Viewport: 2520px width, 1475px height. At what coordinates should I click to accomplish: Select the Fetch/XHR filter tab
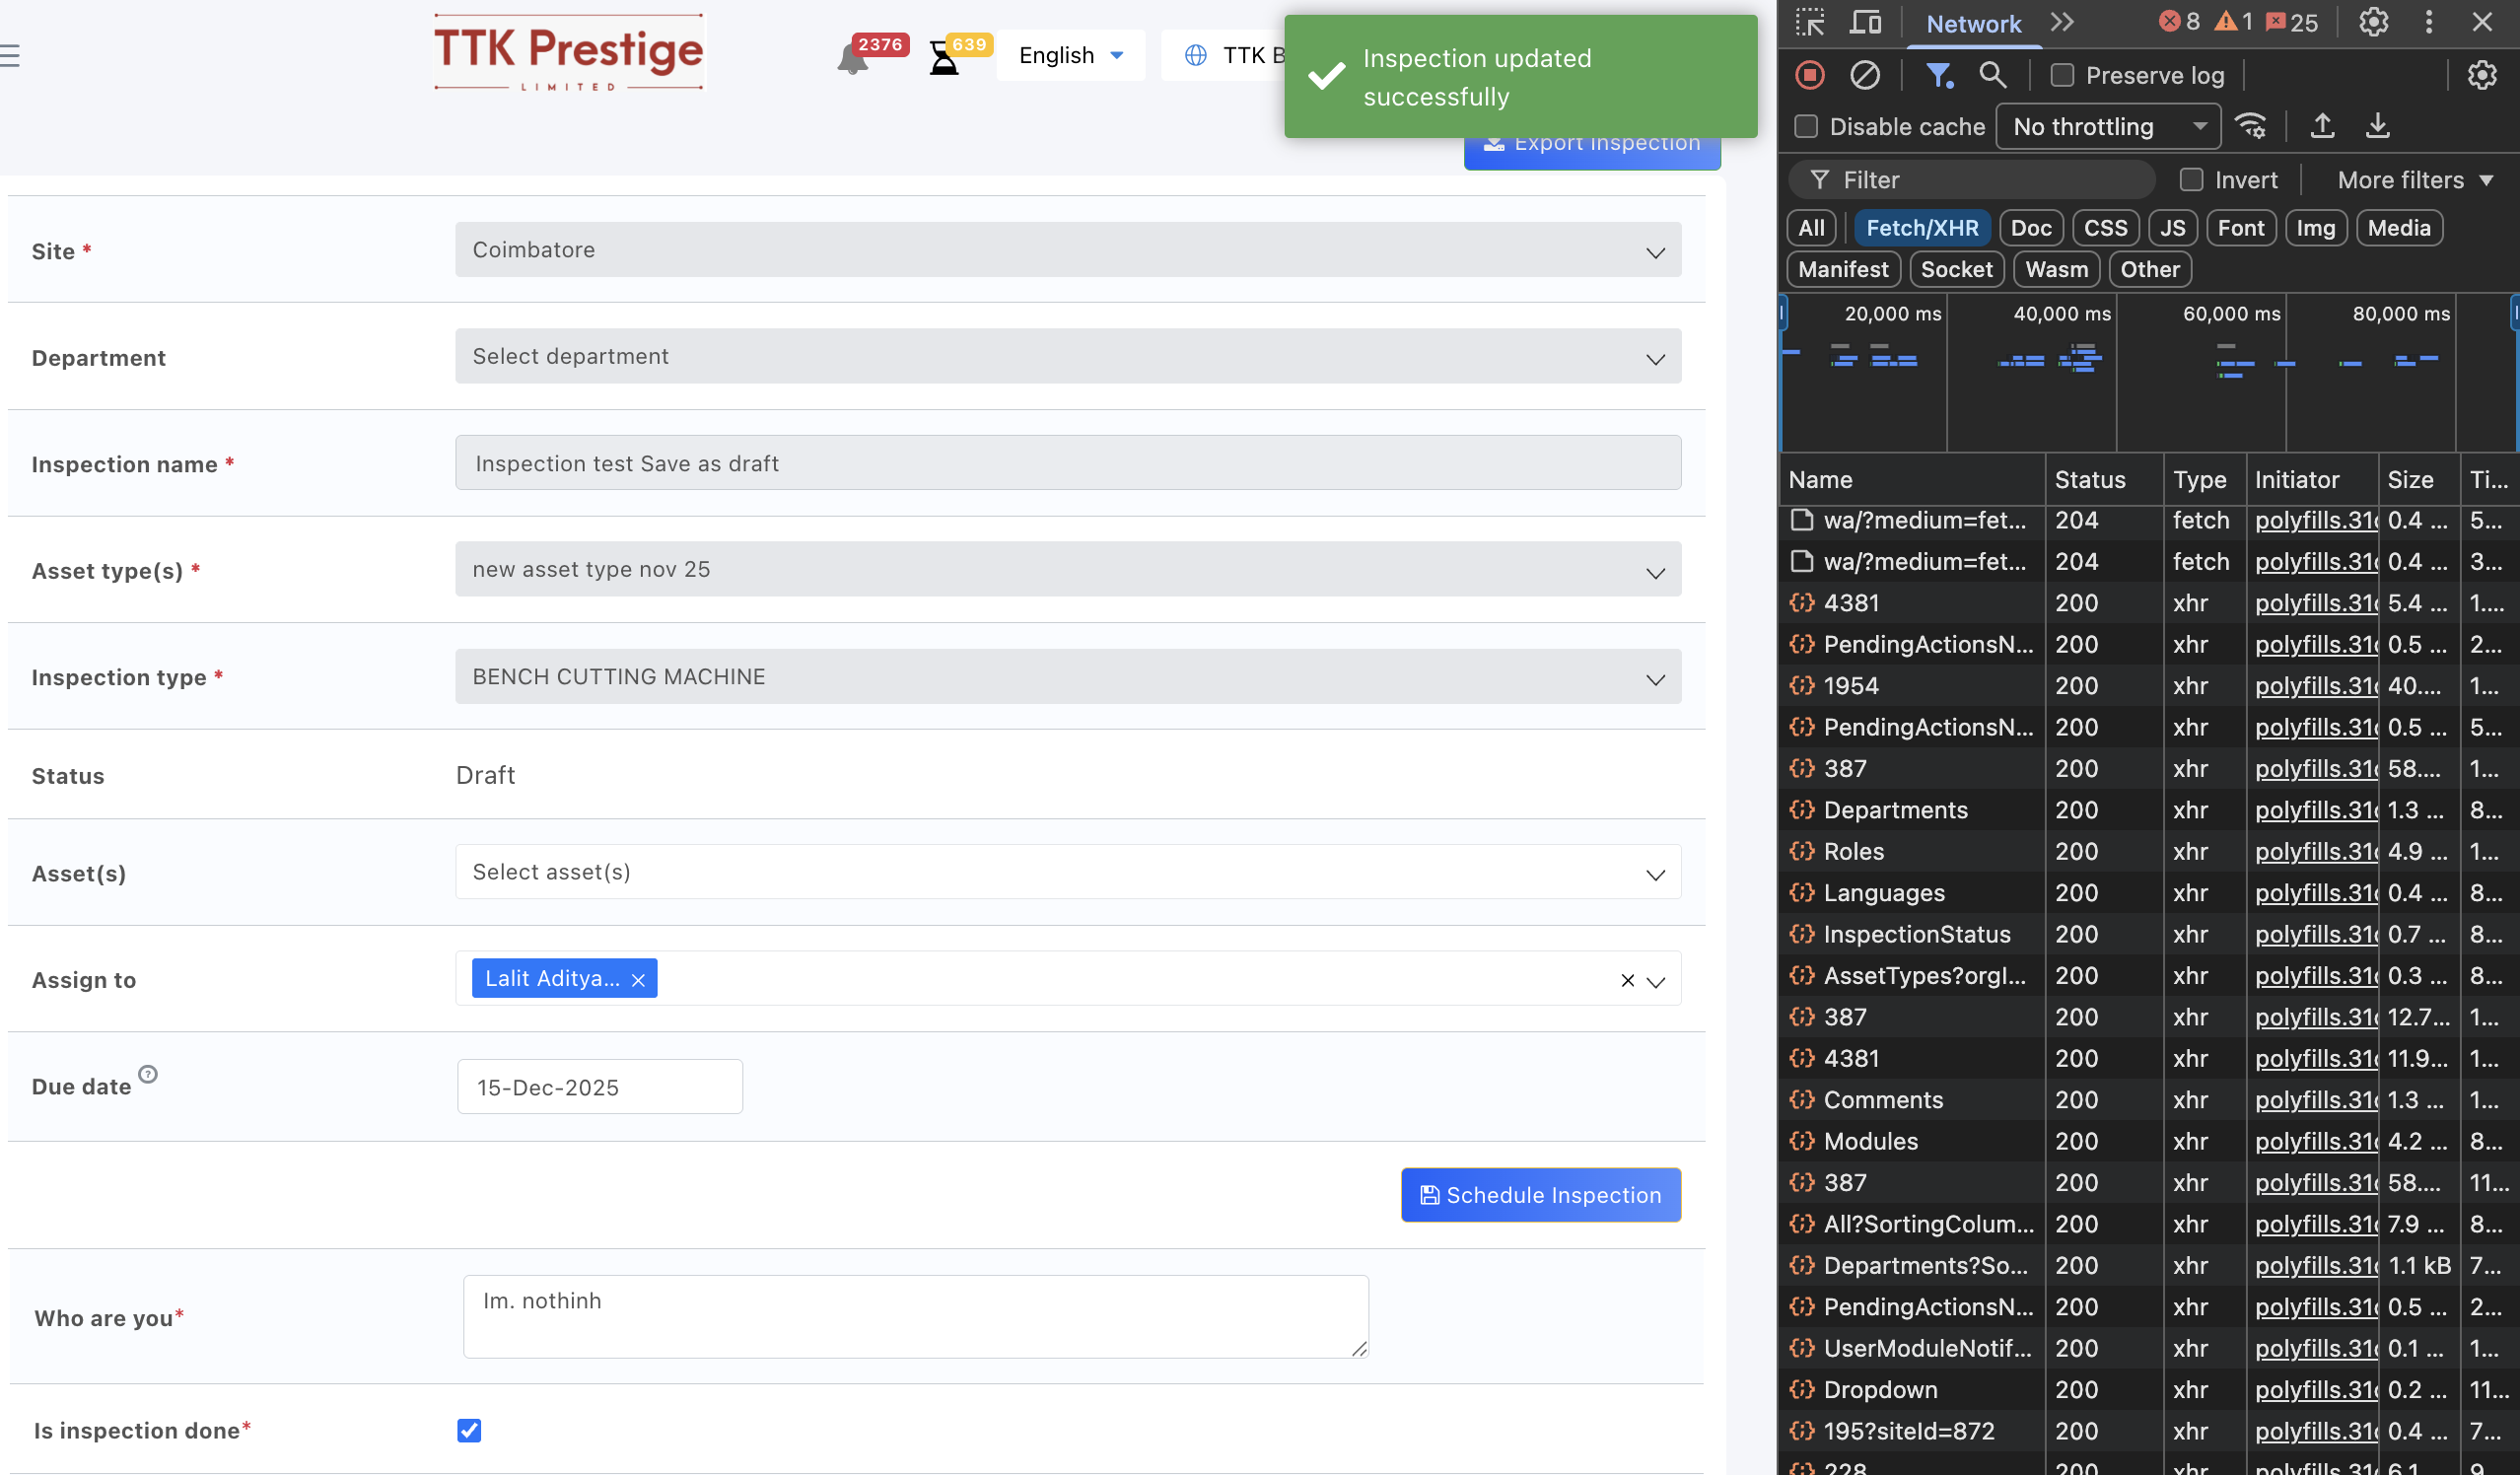coord(1921,228)
